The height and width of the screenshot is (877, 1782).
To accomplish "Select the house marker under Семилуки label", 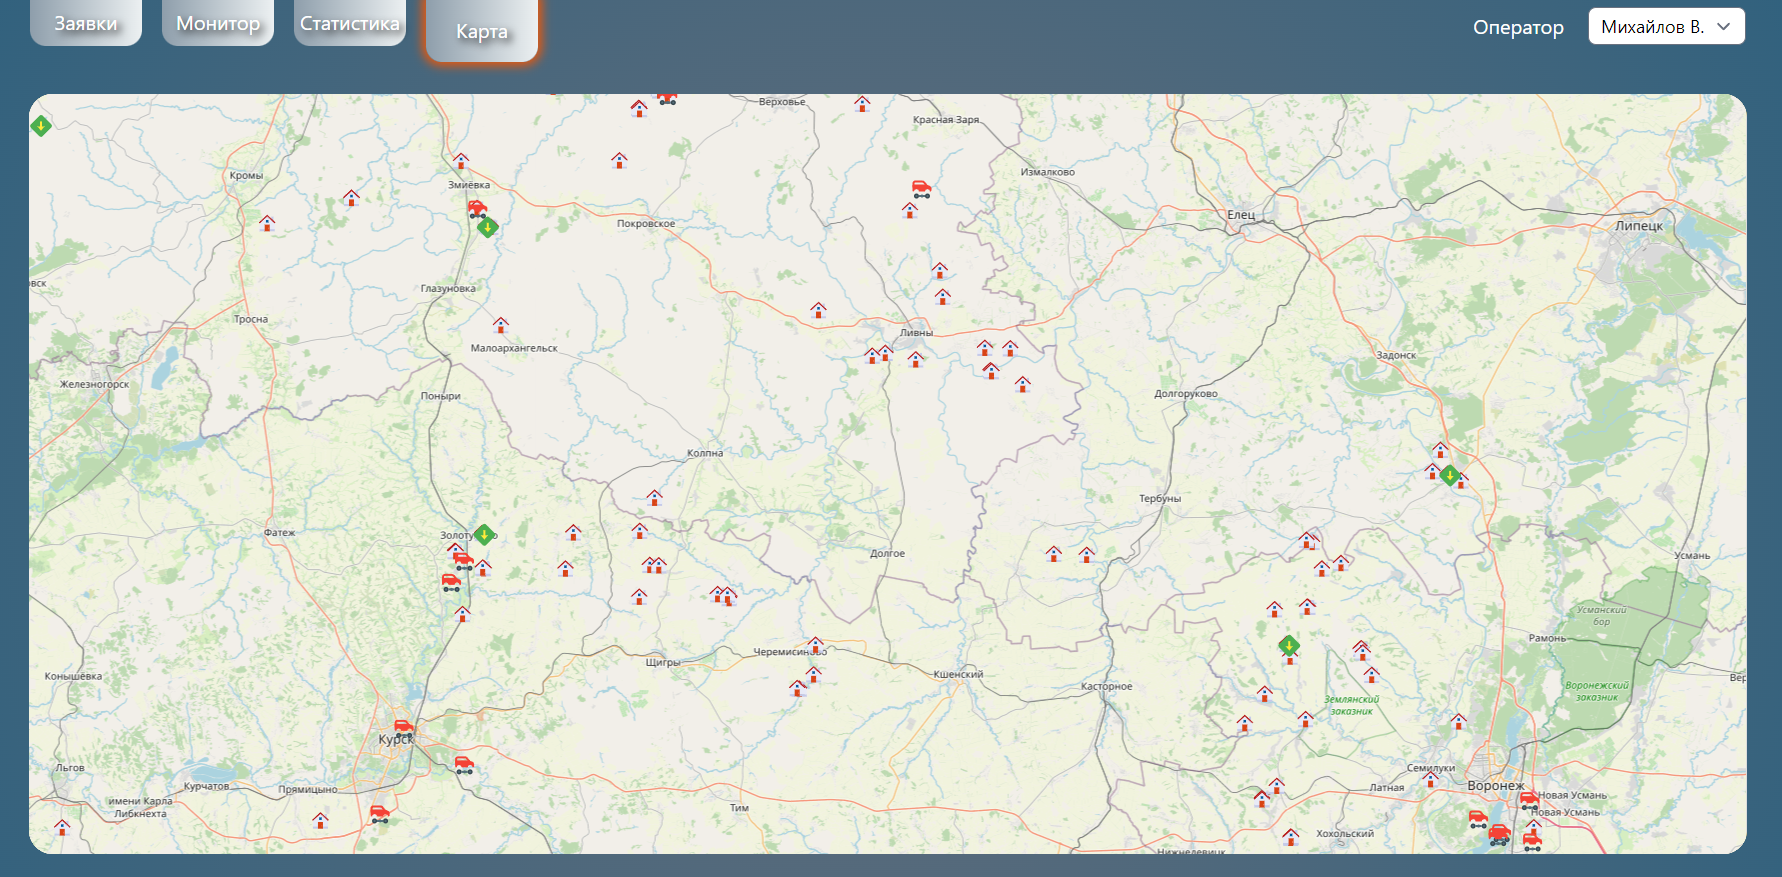I will point(1431,778).
